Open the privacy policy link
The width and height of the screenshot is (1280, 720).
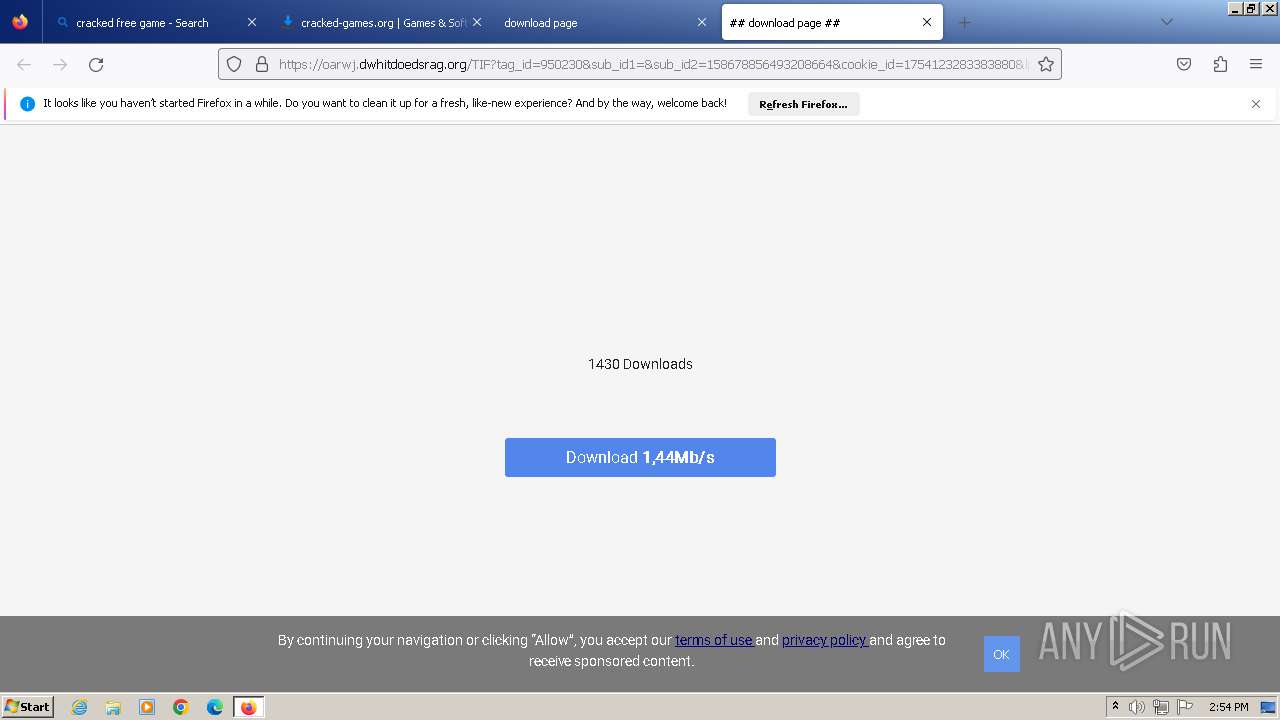click(x=824, y=640)
